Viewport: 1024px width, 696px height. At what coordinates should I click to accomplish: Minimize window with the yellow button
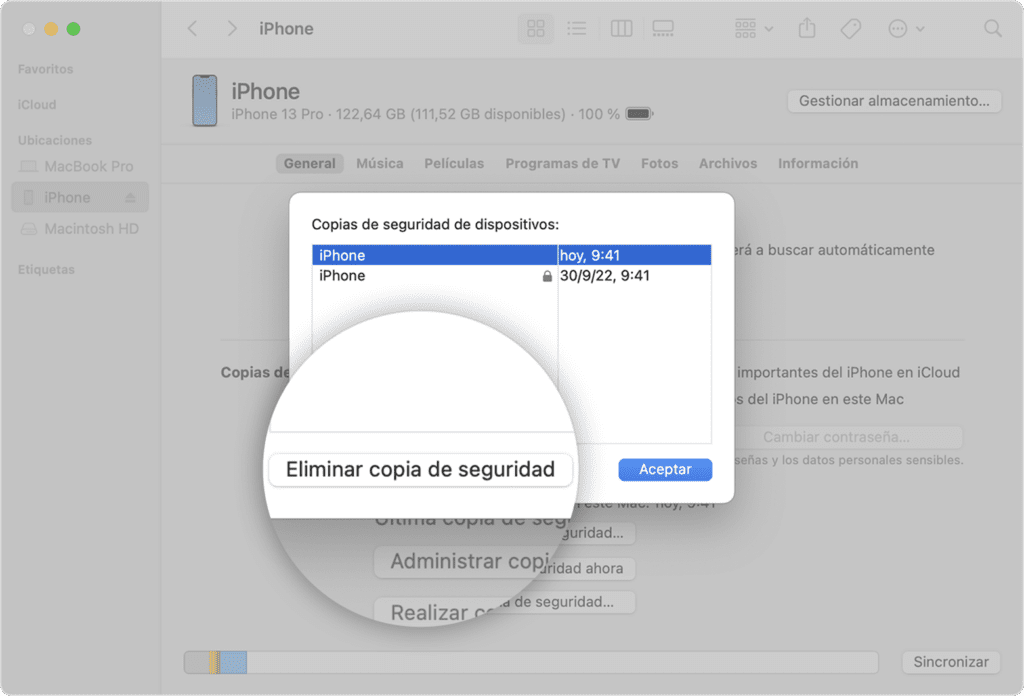(x=51, y=29)
